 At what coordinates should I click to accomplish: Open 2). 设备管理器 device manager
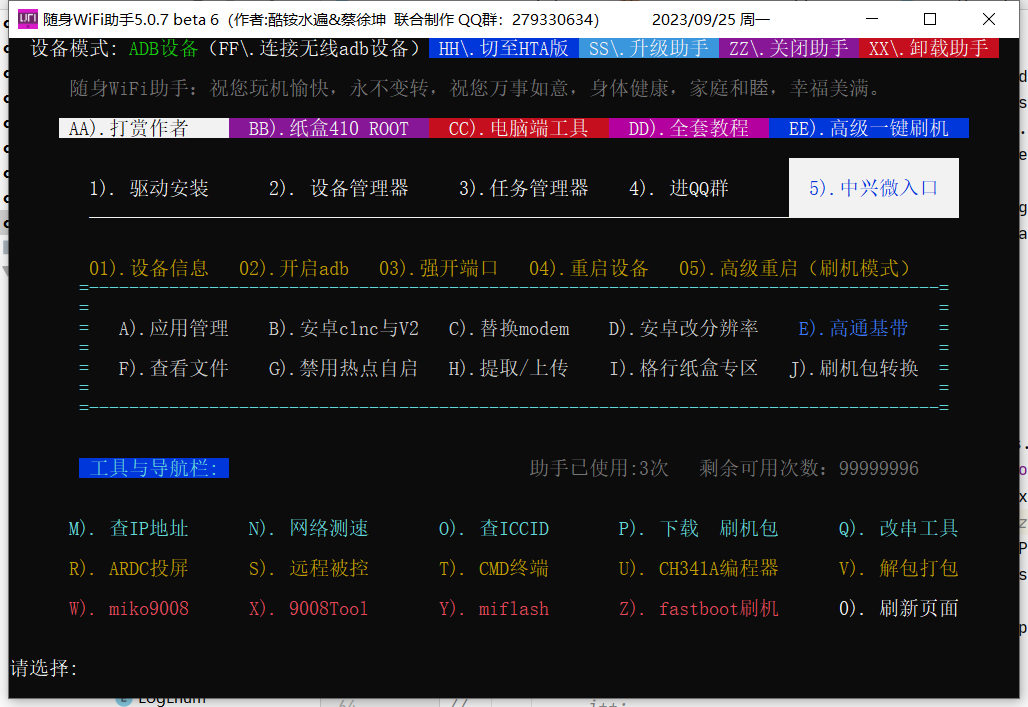(338, 189)
